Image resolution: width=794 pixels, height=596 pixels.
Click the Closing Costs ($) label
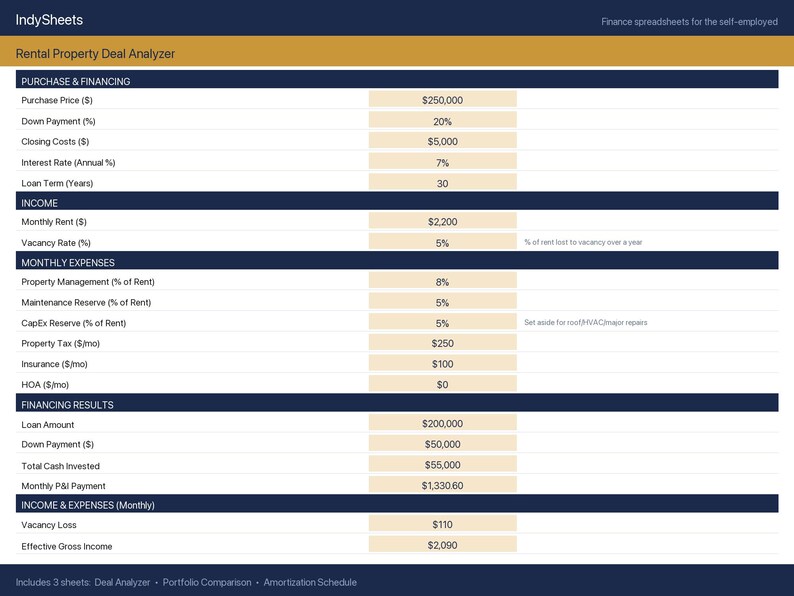[x=55, y=142]
